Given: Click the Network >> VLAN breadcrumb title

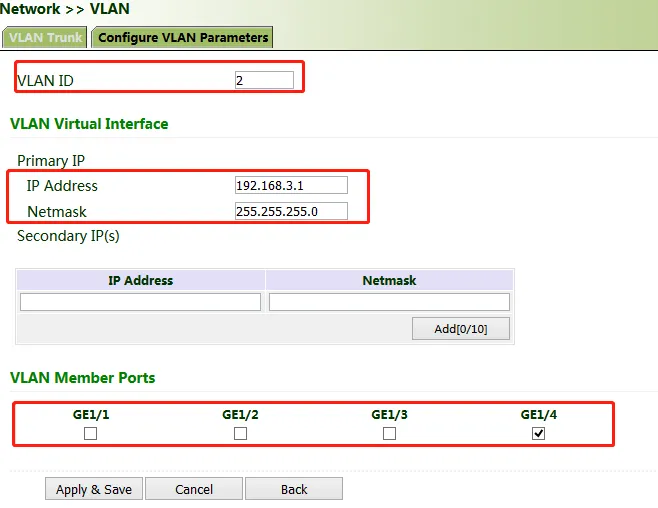Looking at the screenshot, I should [65, 9].
